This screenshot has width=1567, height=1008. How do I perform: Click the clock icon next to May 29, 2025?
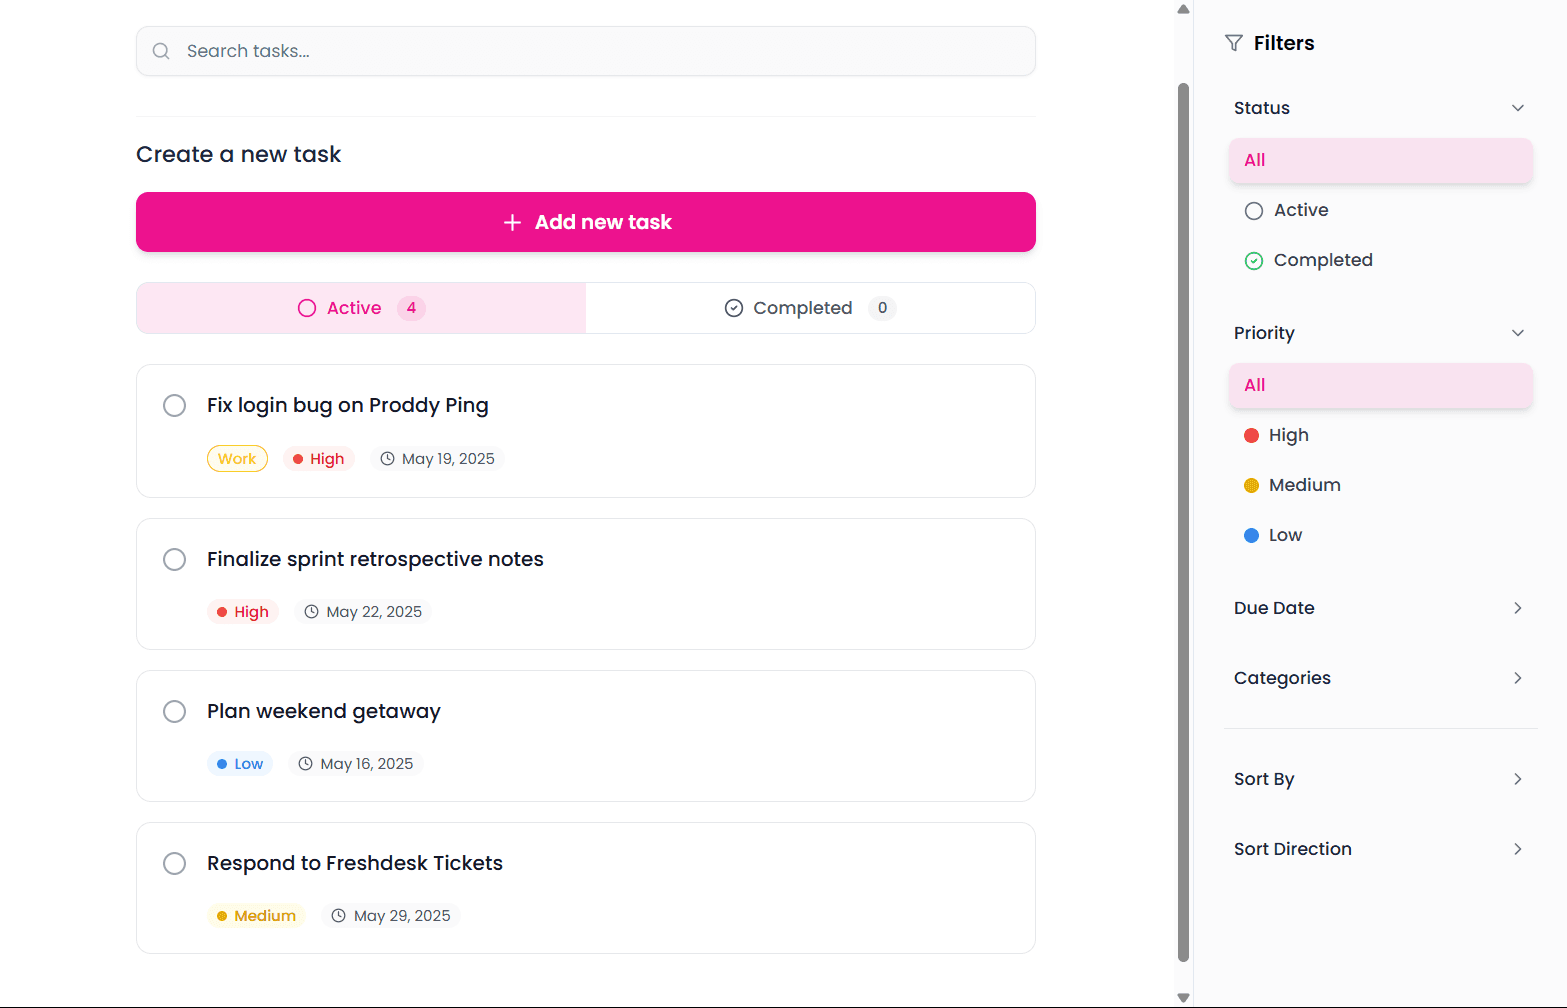(337, 915)
